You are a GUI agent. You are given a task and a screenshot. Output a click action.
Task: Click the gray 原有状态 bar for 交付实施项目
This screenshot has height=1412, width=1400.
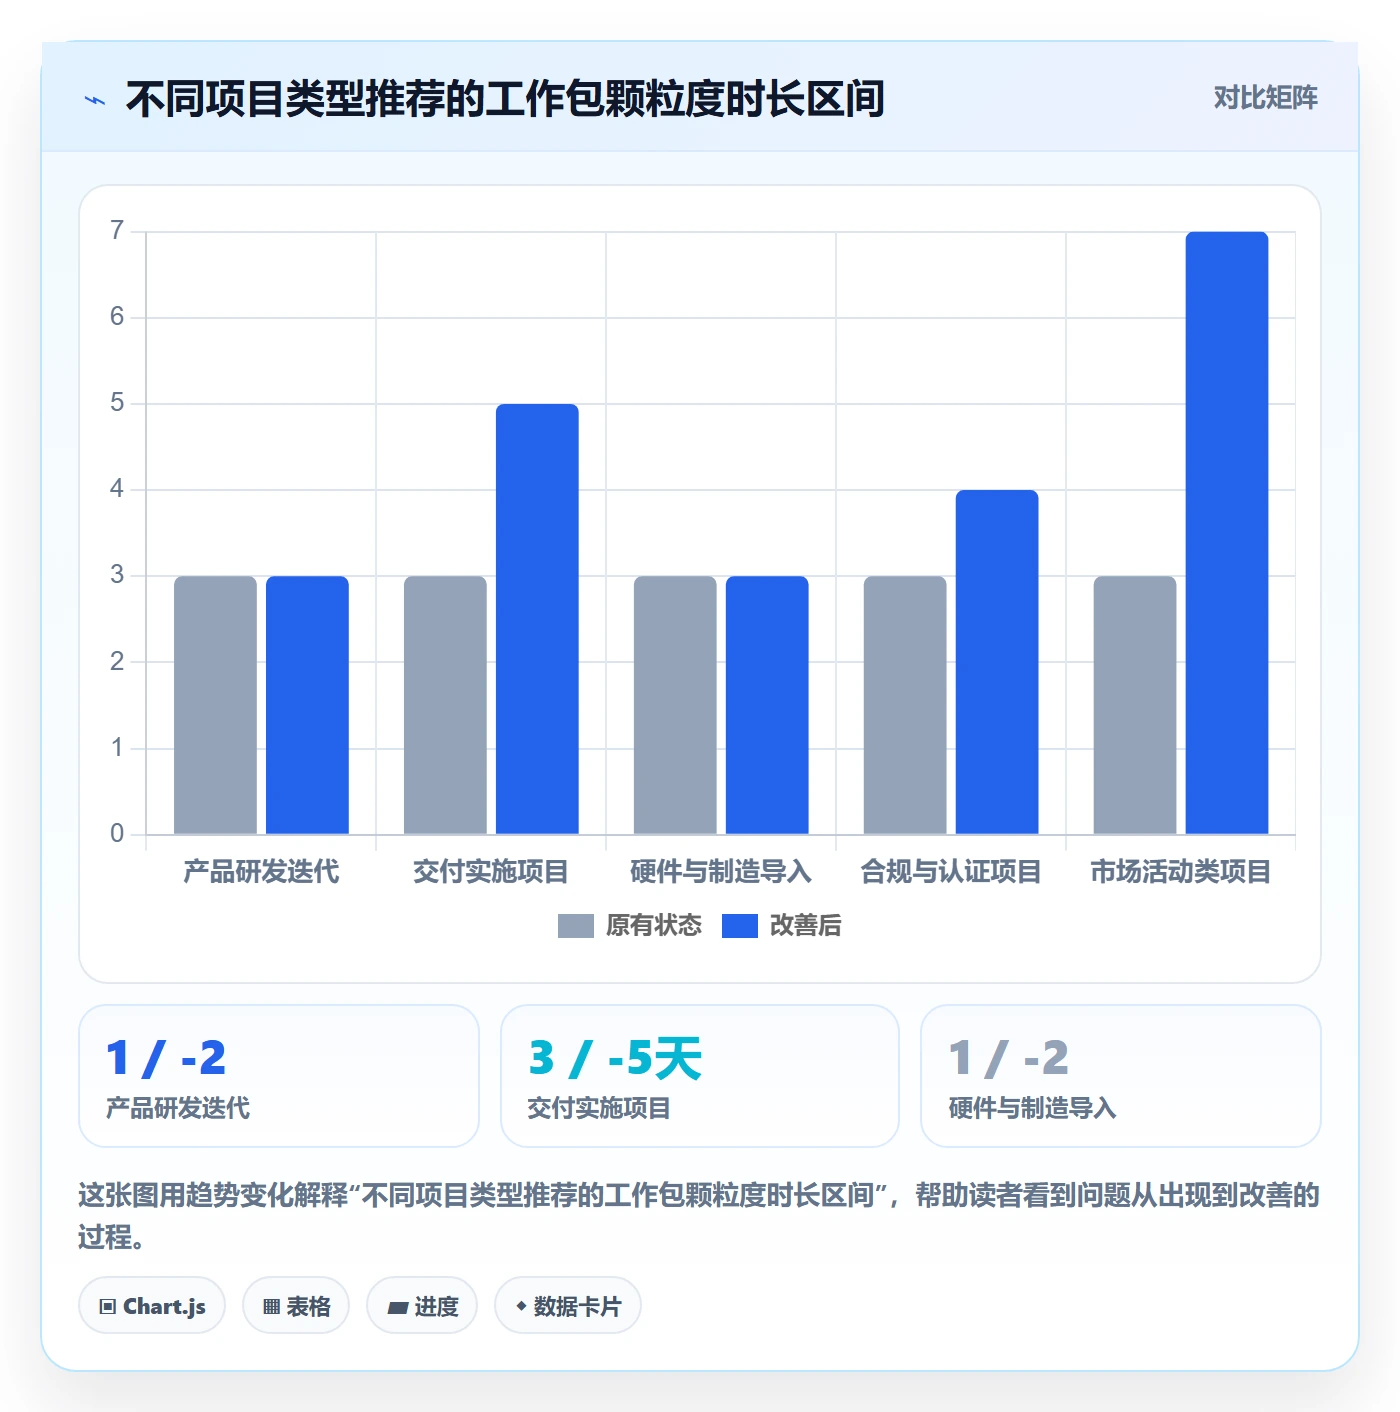(x=445, y=705)
